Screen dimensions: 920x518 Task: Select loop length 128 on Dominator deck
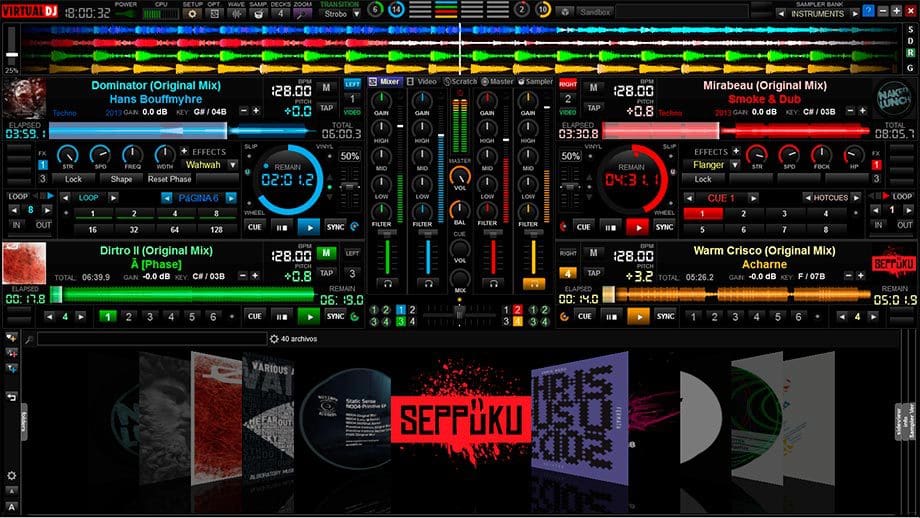click(x=217, y=229)
